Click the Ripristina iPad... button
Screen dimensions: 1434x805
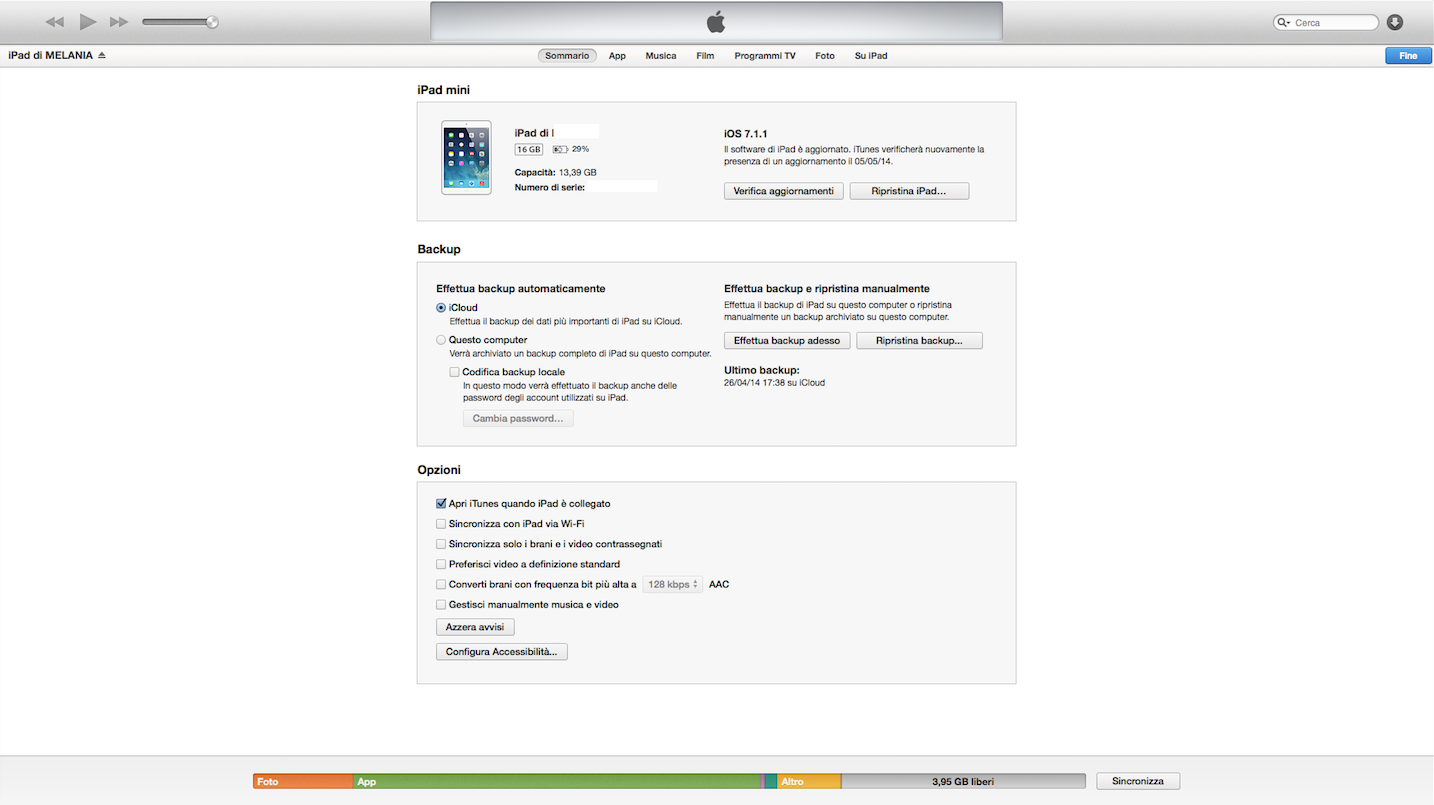click(909, 191)
